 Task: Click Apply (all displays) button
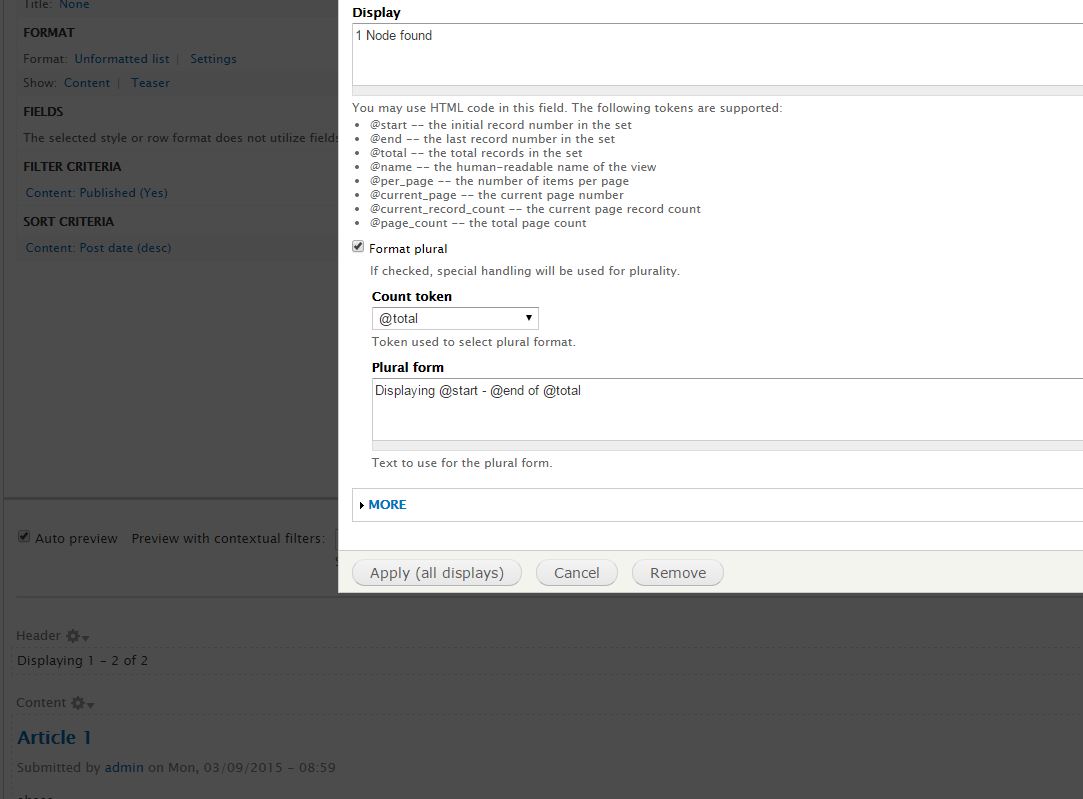click(x=436, y=572)
